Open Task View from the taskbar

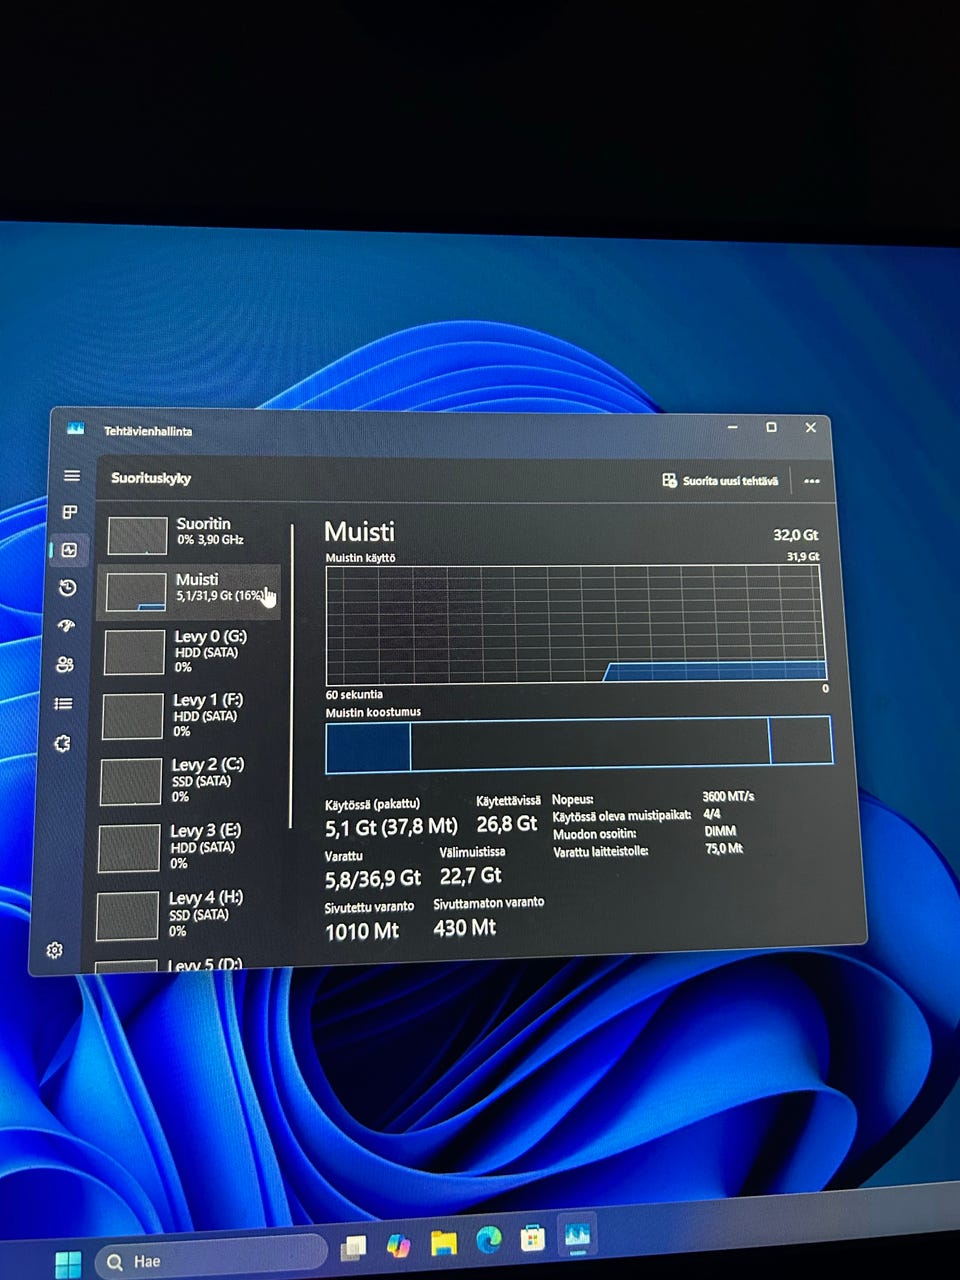click(x=353, y=1247)
